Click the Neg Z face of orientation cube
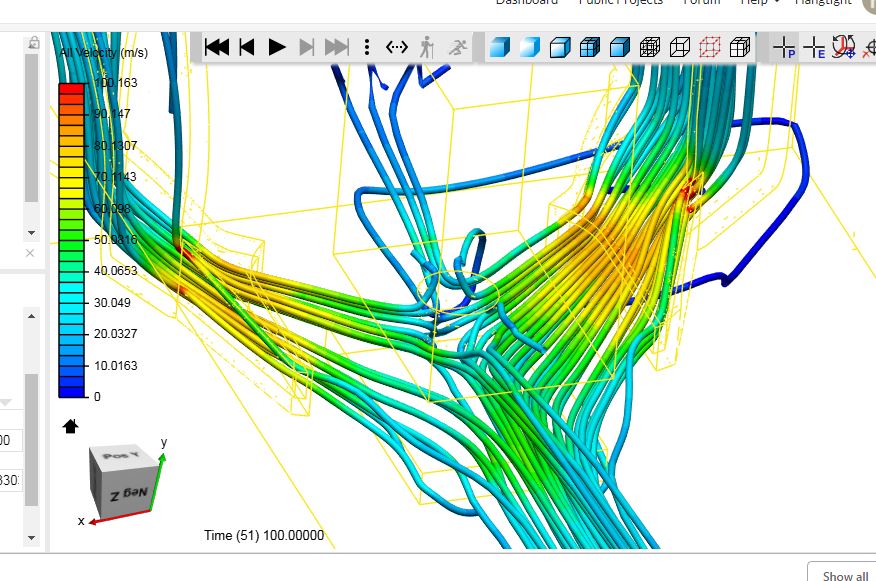The image size is (876, 581). [x=128, y=494]
